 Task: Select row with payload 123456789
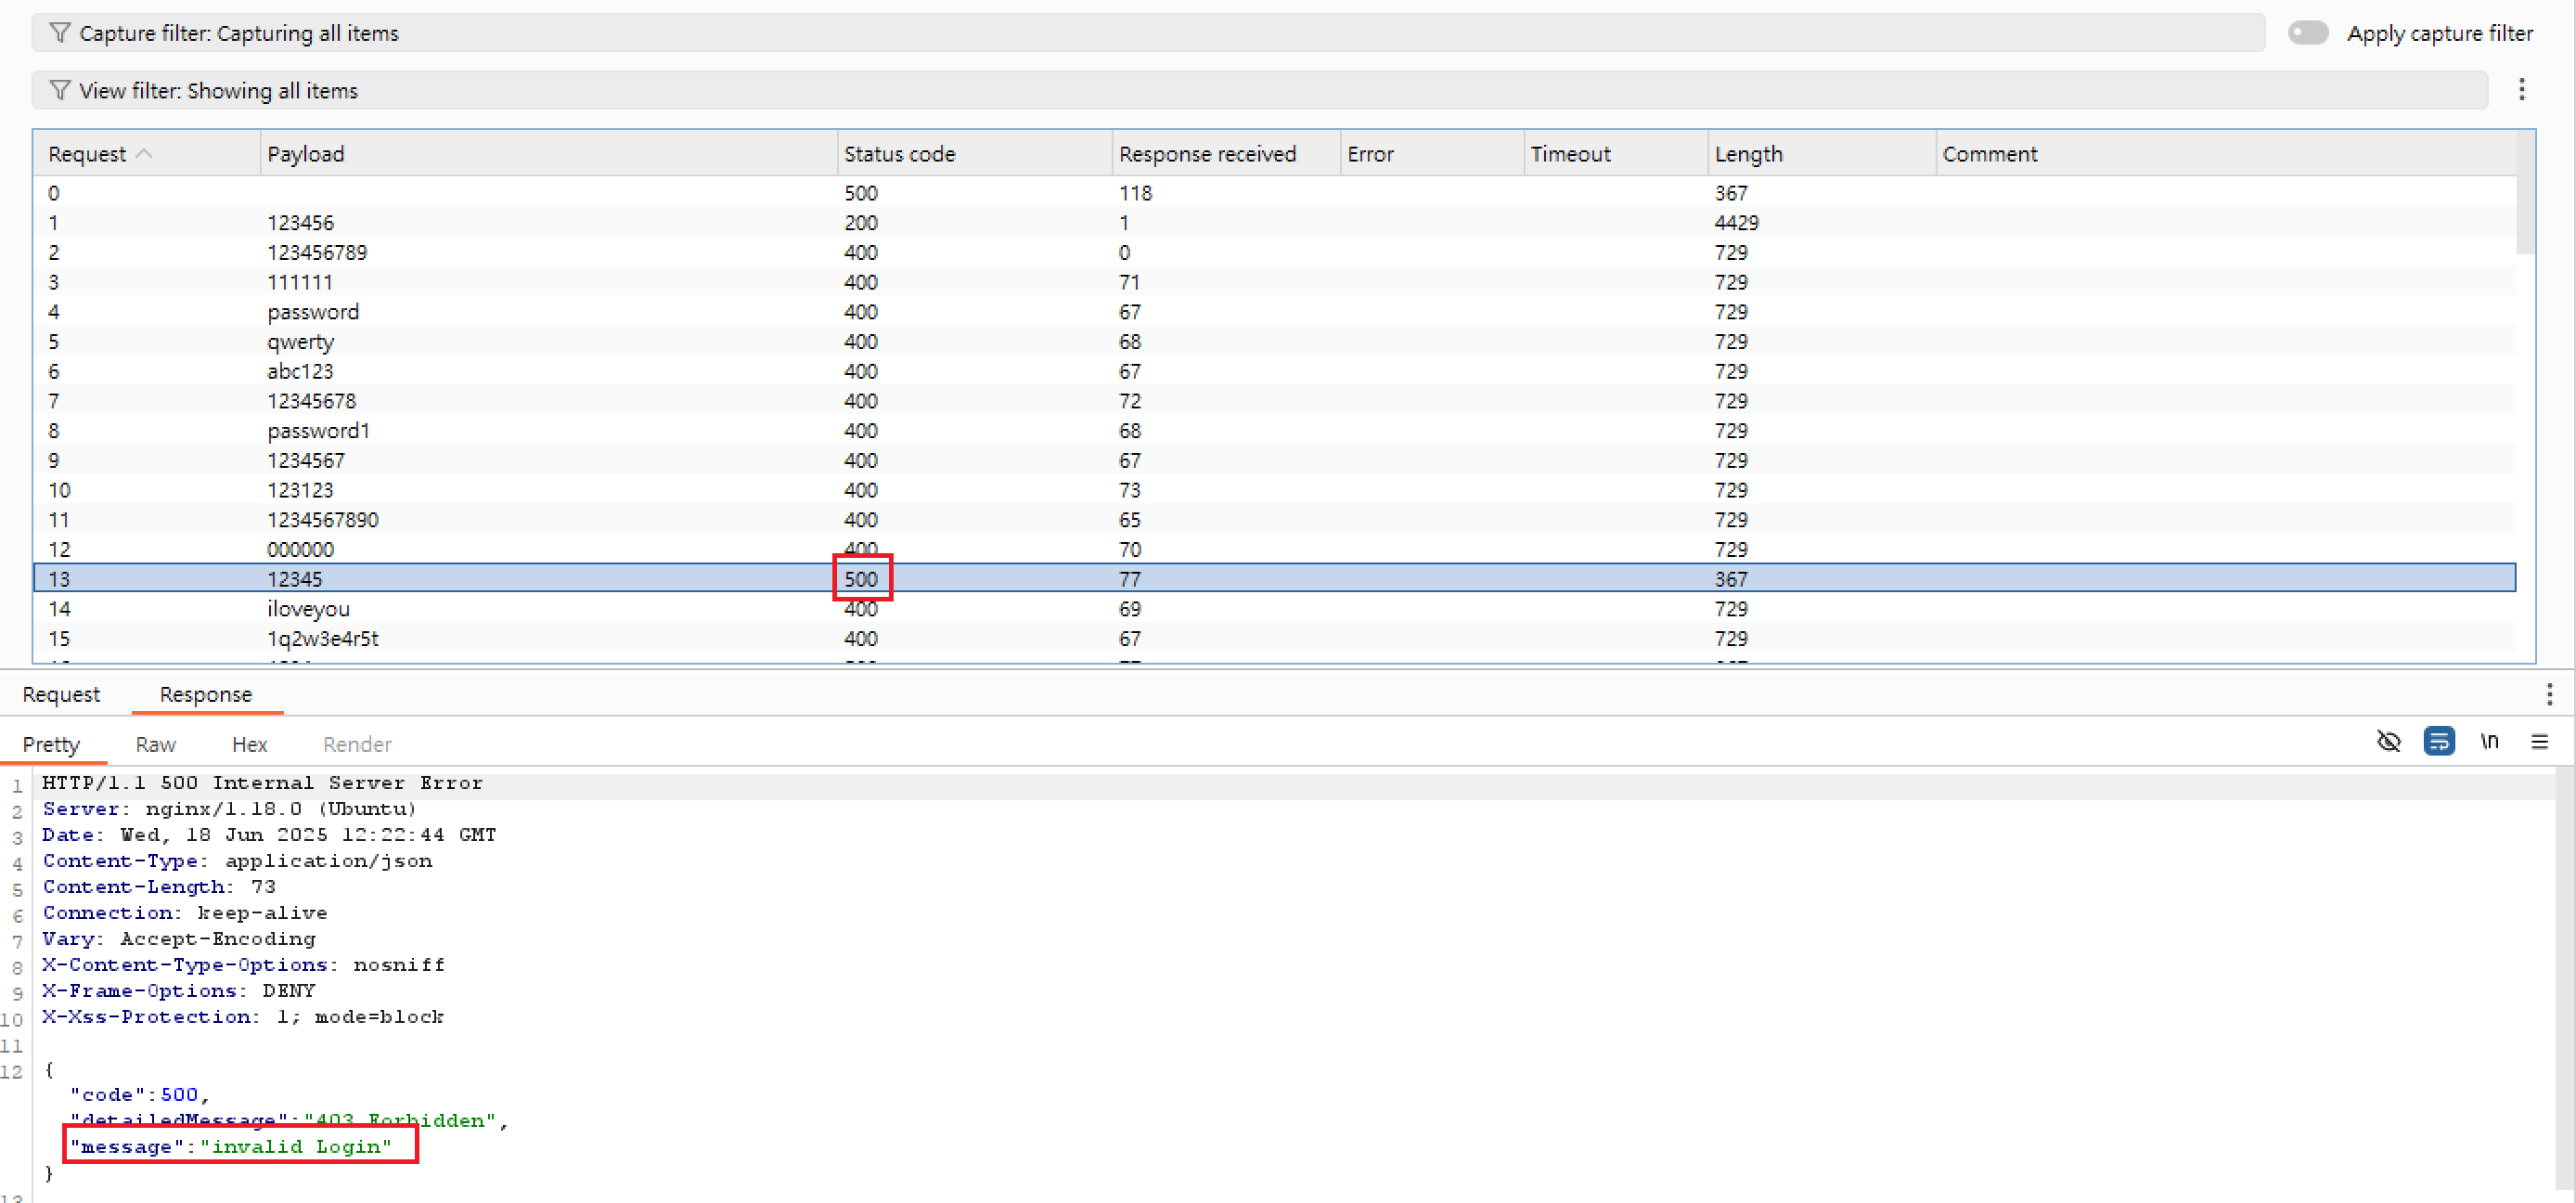[1275, 252]
